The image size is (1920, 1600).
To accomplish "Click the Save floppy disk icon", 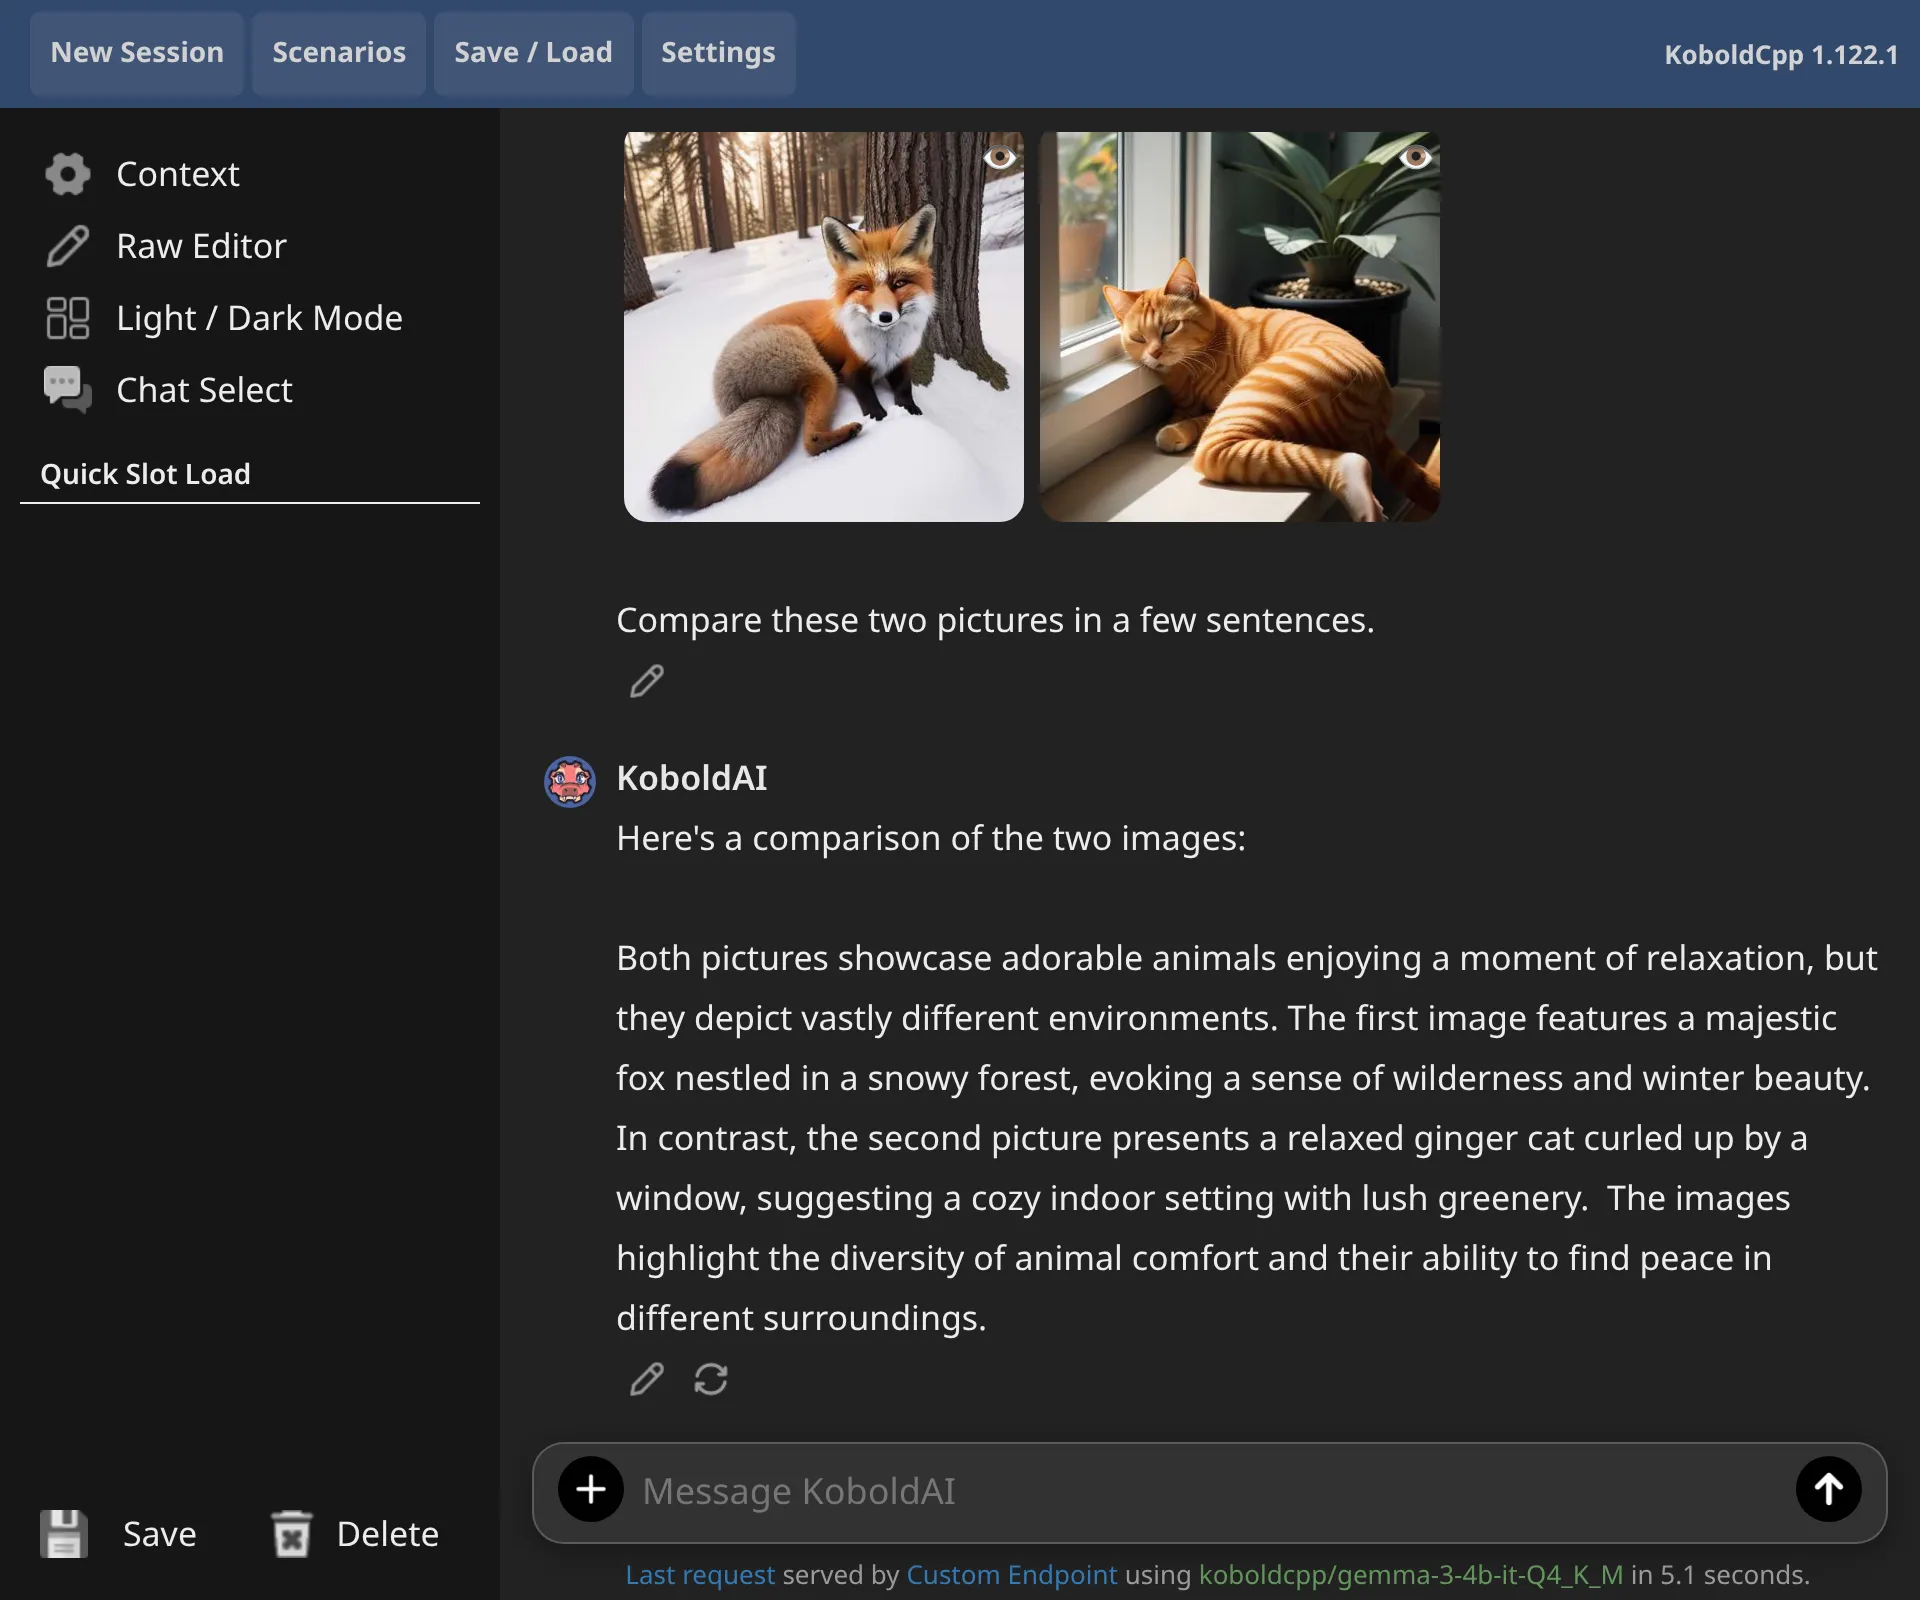I will tap(64, 1534).
